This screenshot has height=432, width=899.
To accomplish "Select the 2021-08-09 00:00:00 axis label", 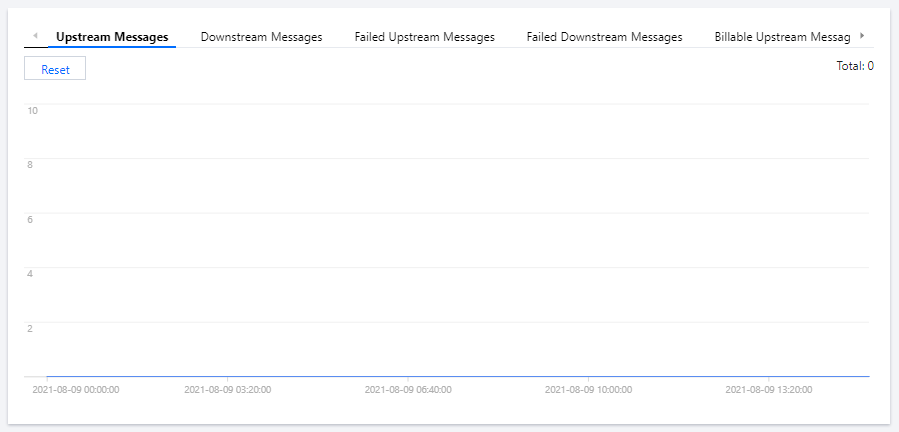I will 76,390.
